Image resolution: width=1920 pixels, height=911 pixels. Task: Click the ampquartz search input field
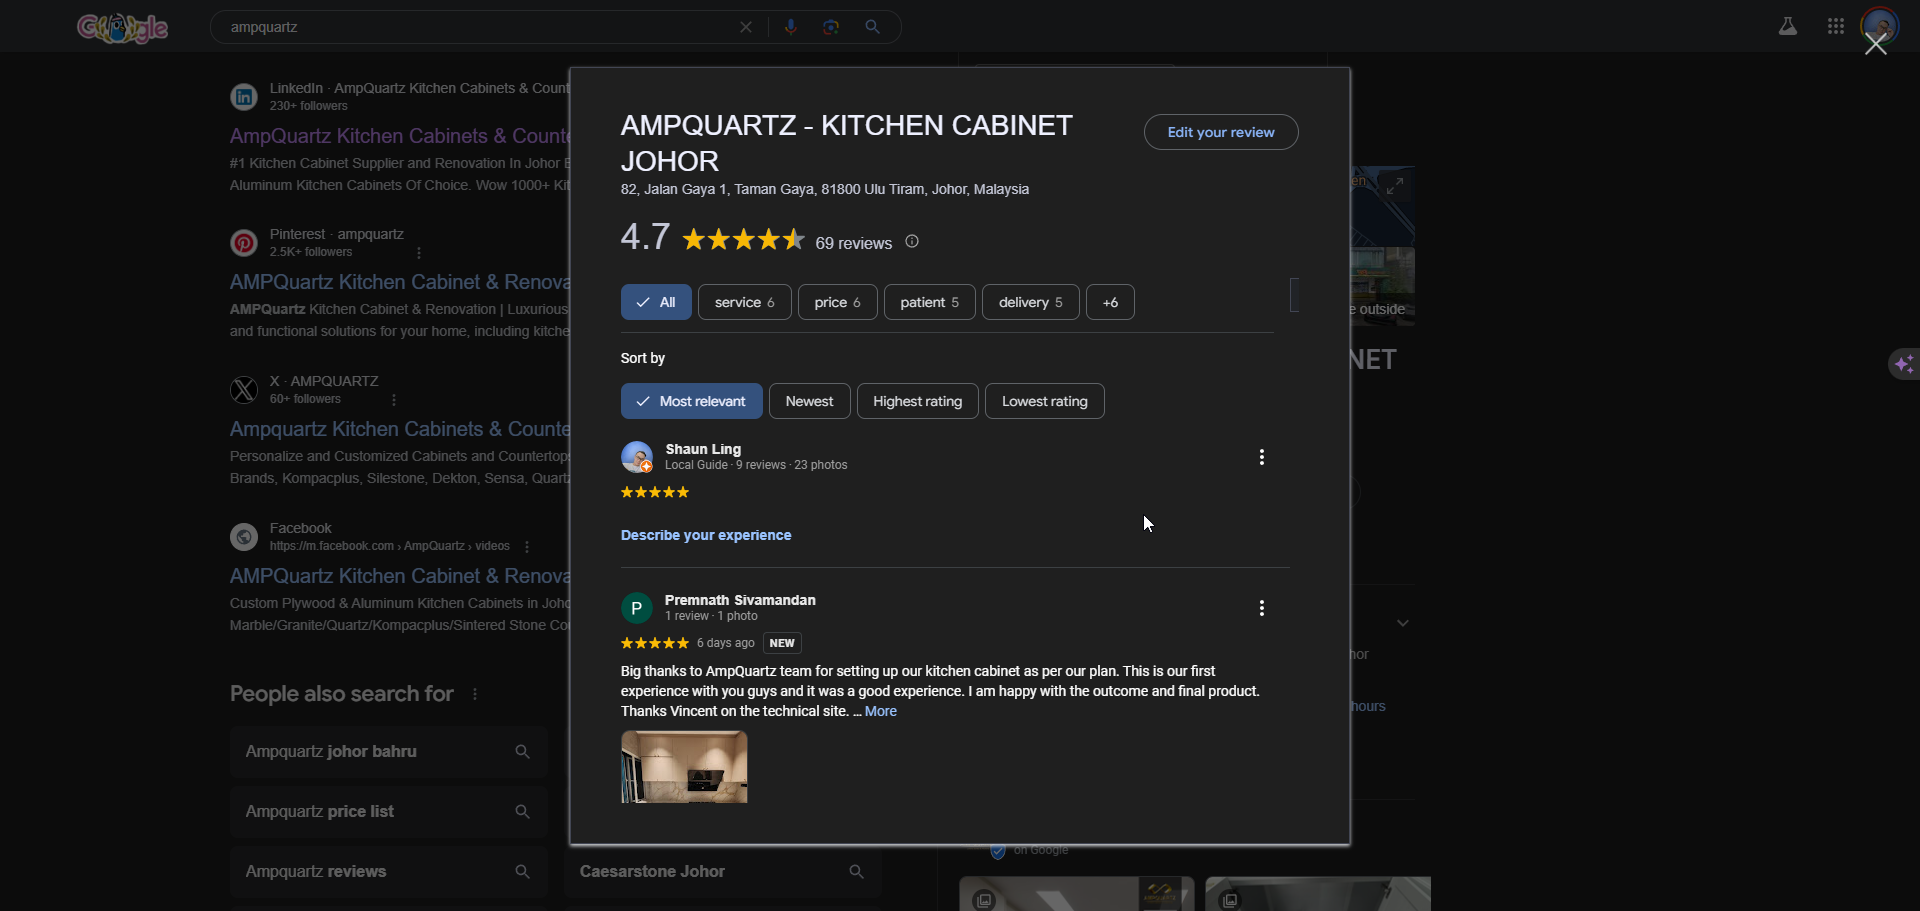coord(480,27)
